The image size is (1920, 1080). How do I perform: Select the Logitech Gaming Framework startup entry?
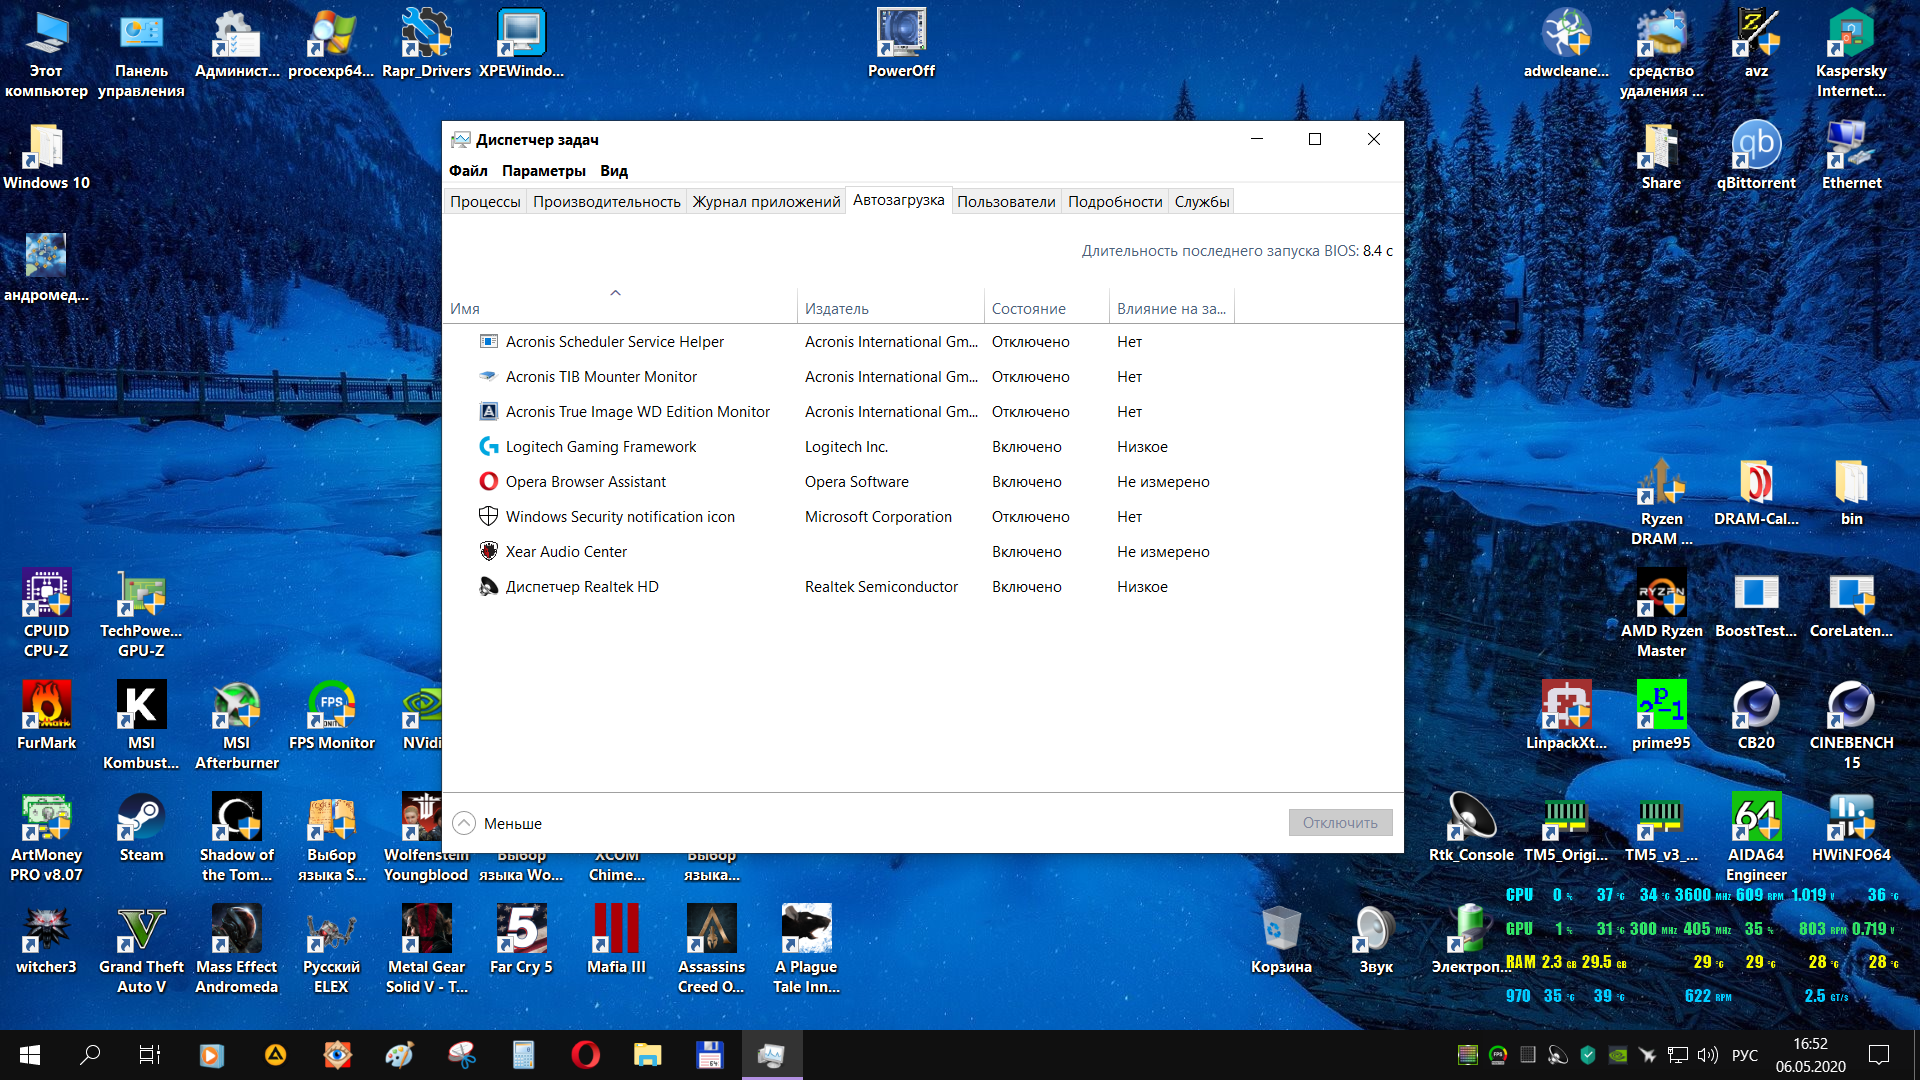pyautogui.click(x=600, y=447)
